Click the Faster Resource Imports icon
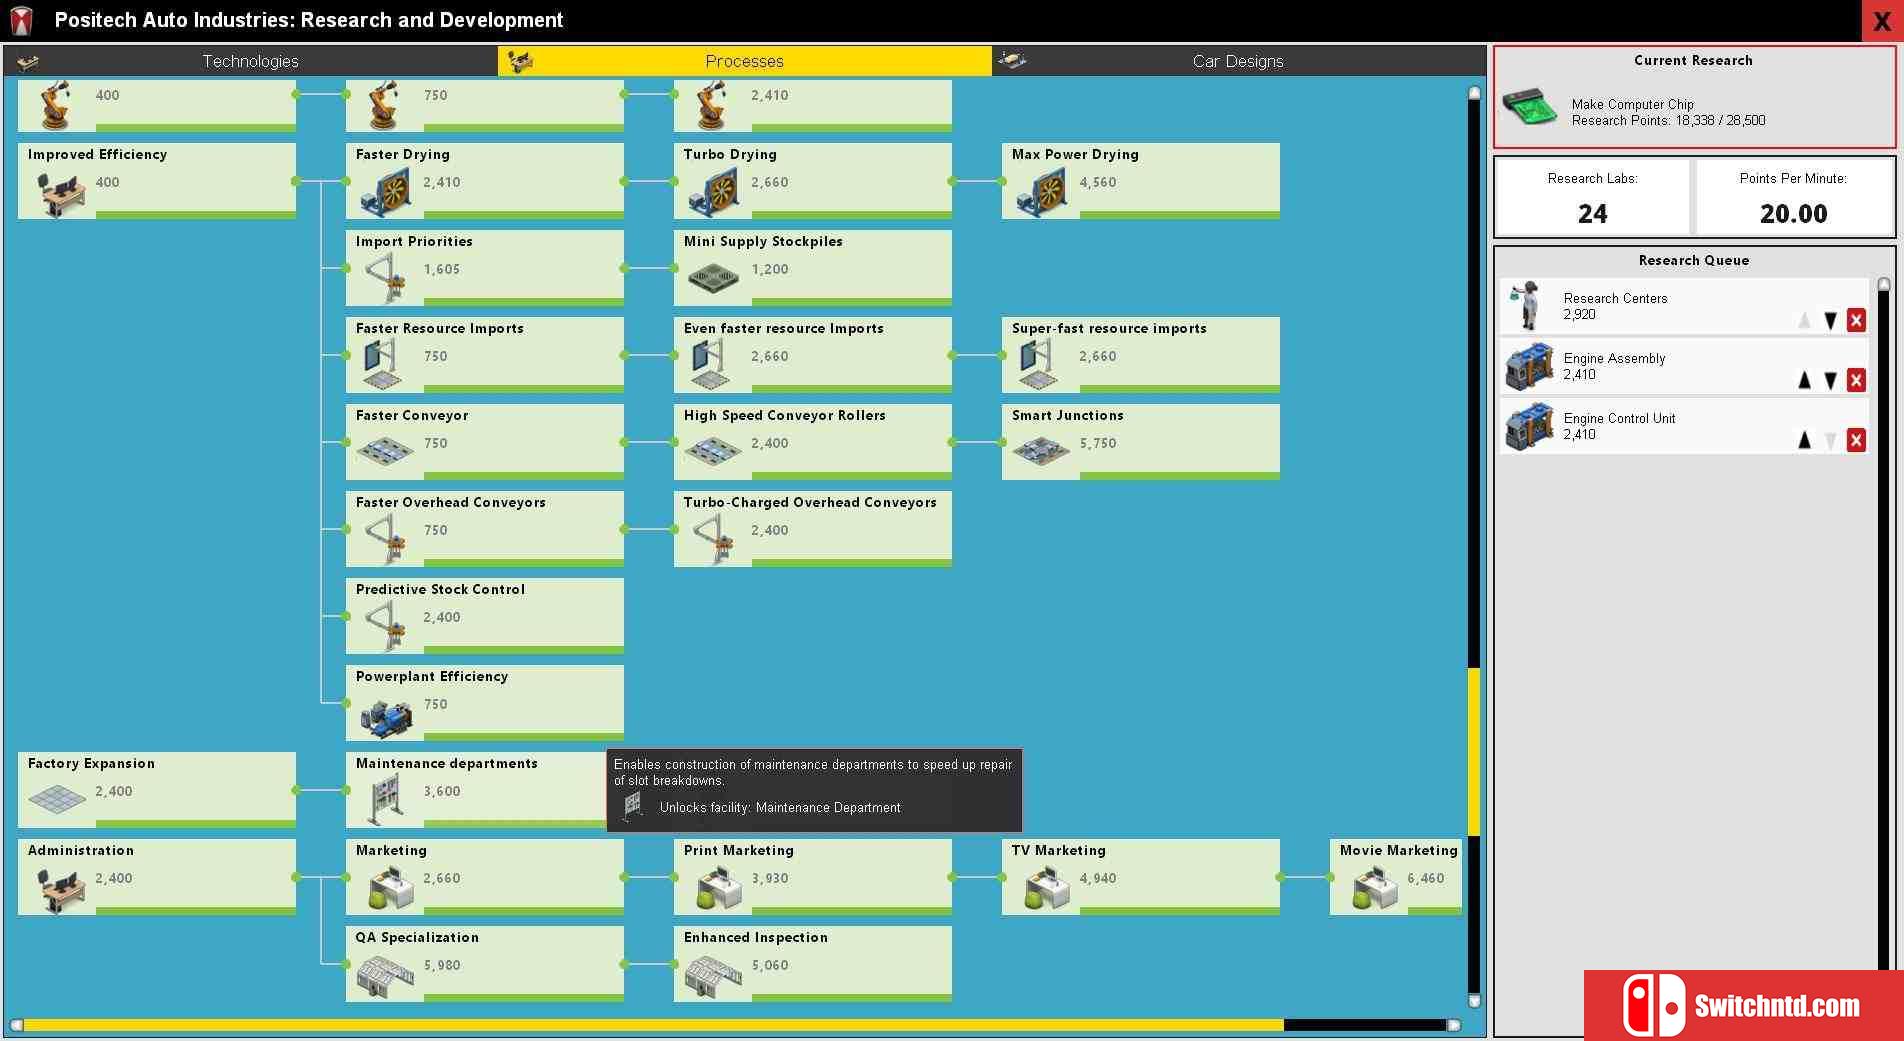Image resolution: width=1904 pixels, height=1041 pixels. (383, 365)
